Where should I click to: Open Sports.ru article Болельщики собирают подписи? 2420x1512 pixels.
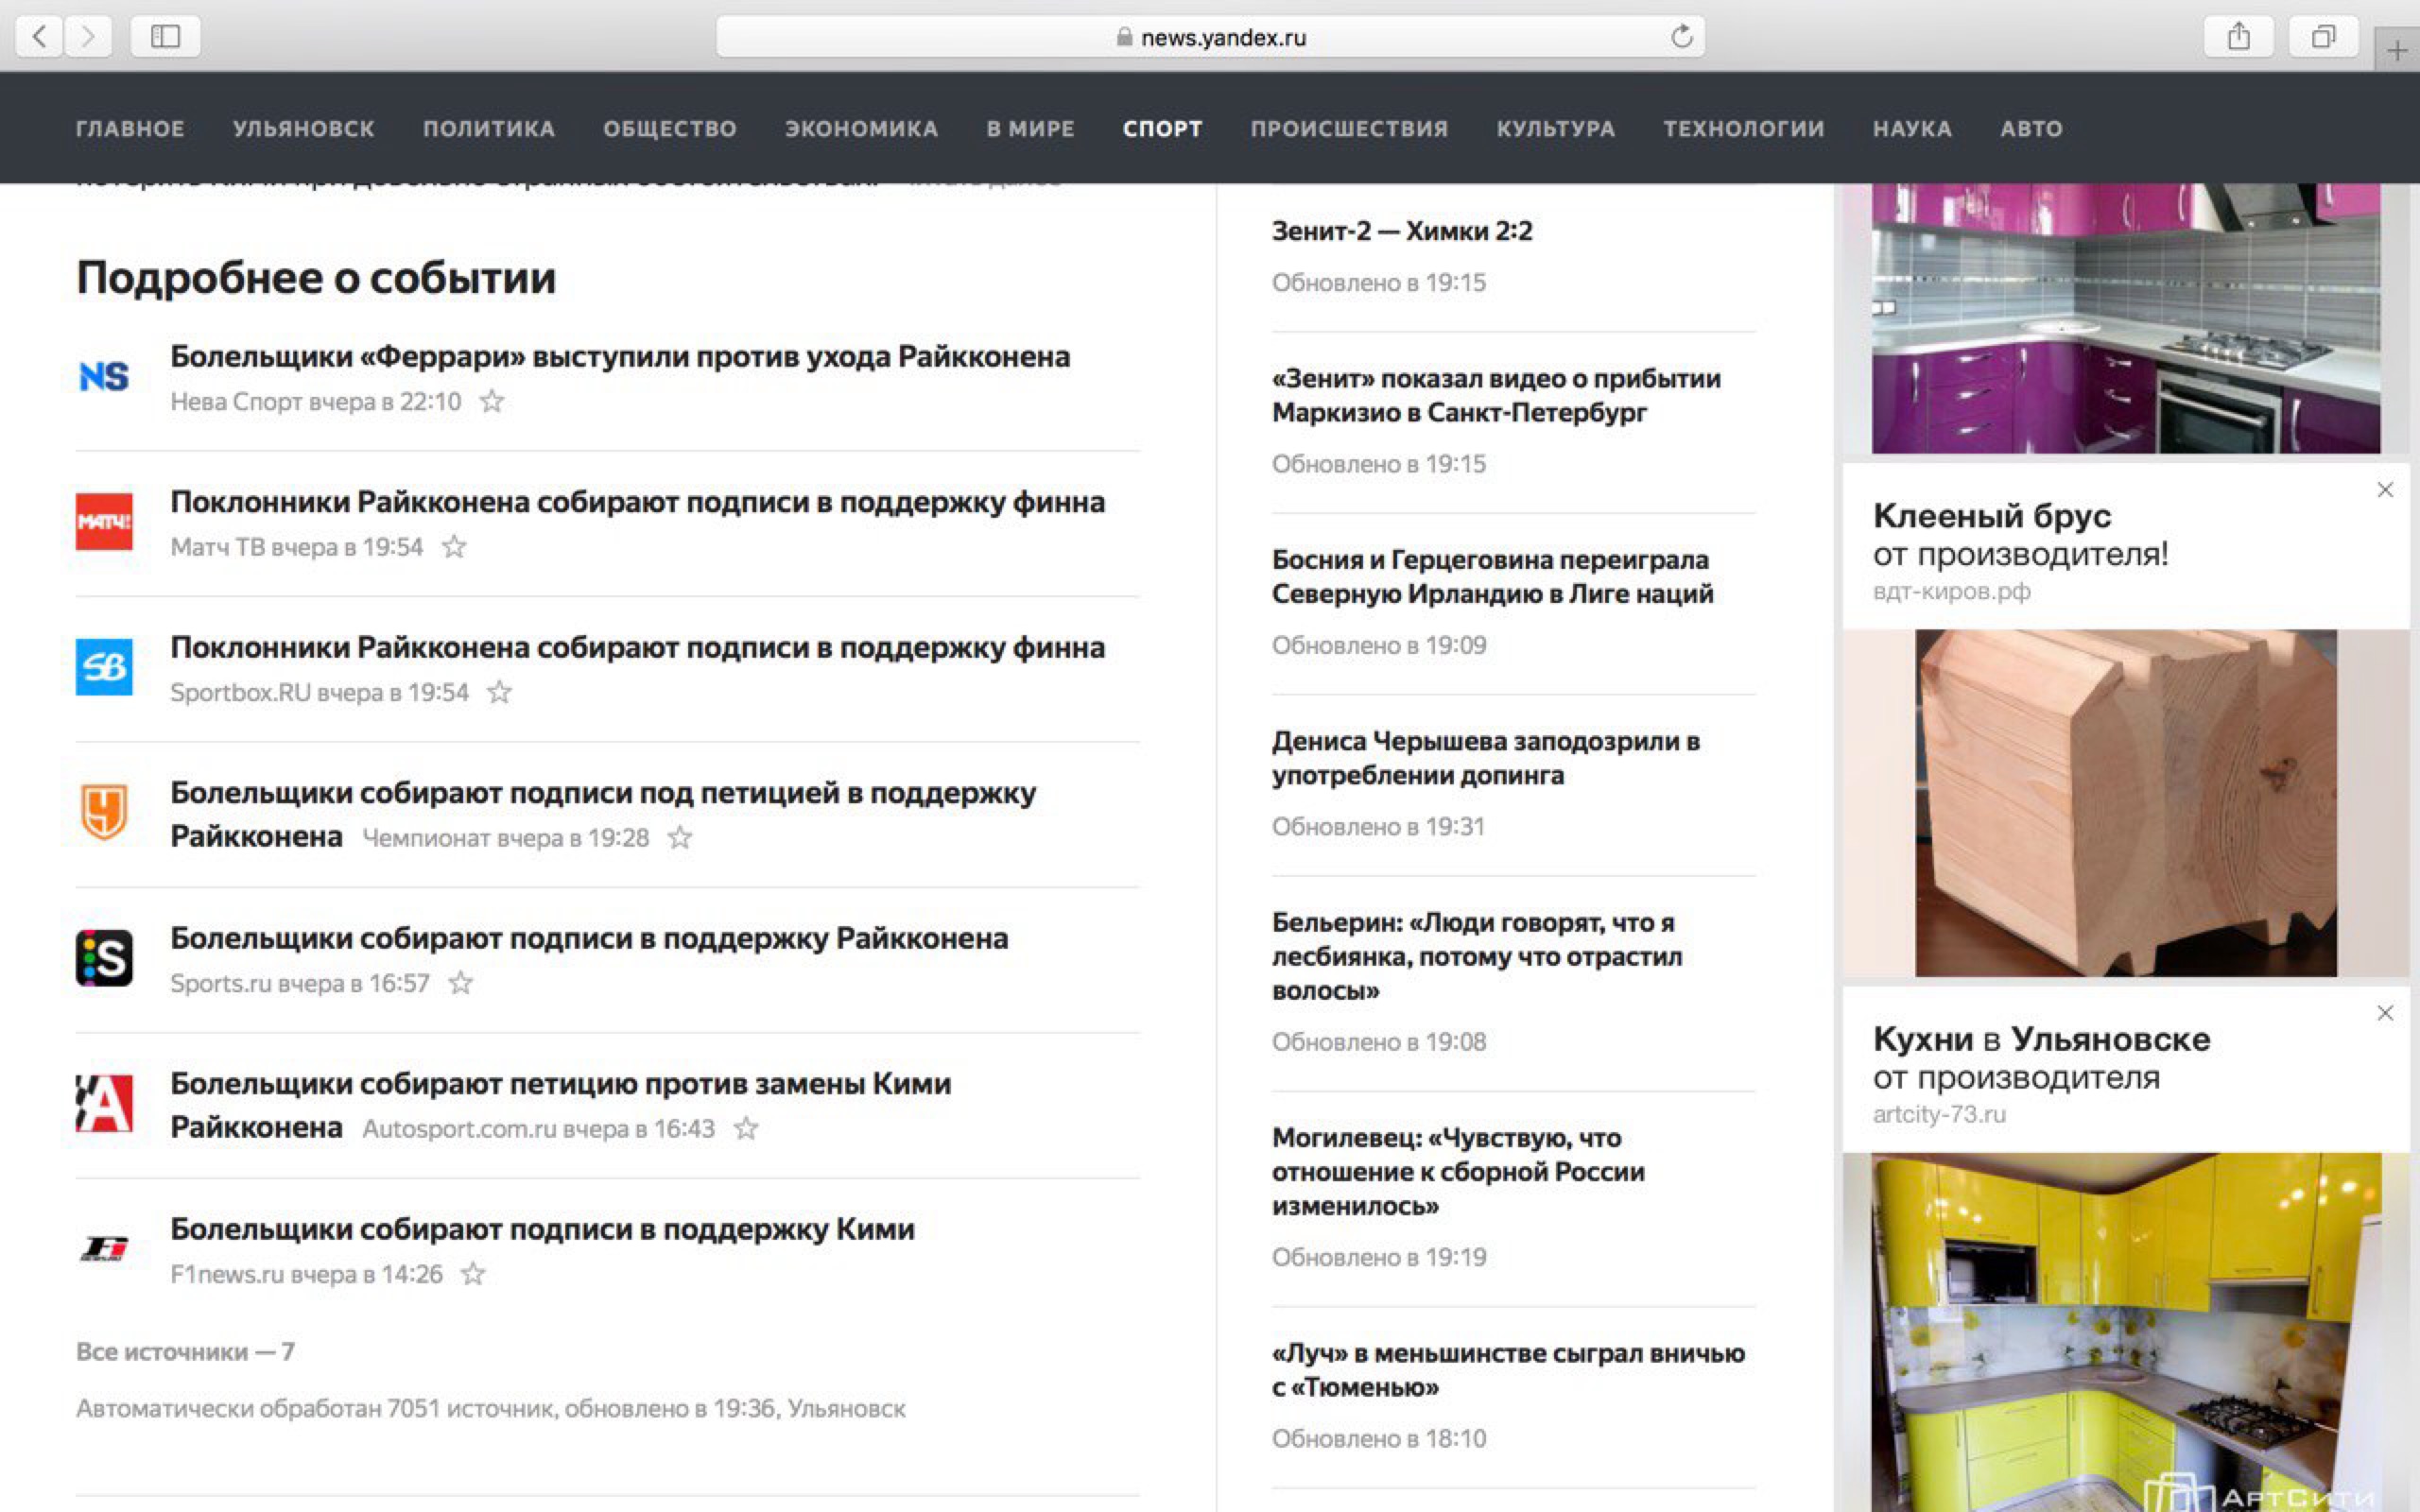(589, 938)
